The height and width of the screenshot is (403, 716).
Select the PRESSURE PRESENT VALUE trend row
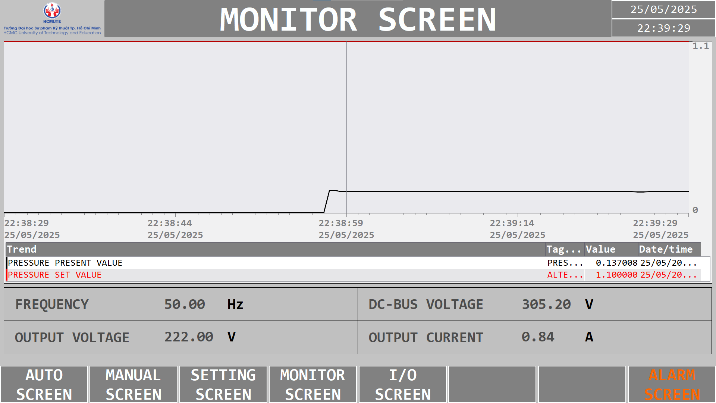pyautogui.click(x=353, y=263)
